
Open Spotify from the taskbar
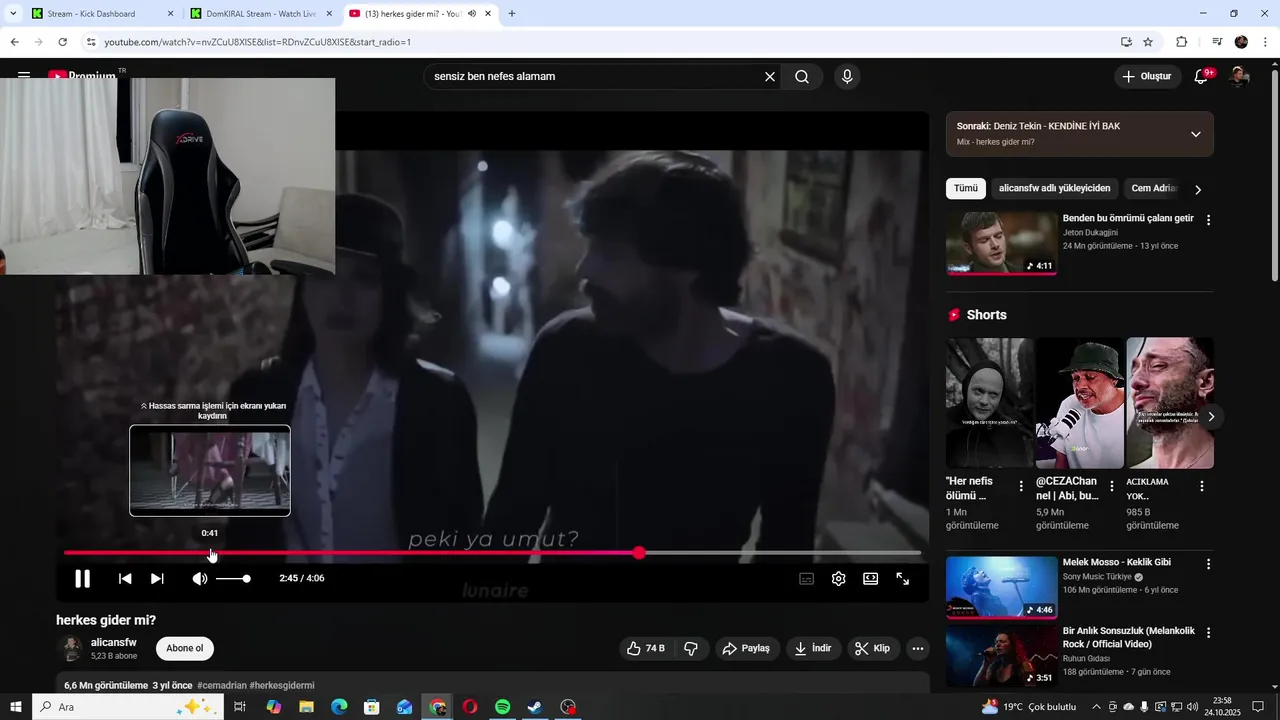coord(503,707)
